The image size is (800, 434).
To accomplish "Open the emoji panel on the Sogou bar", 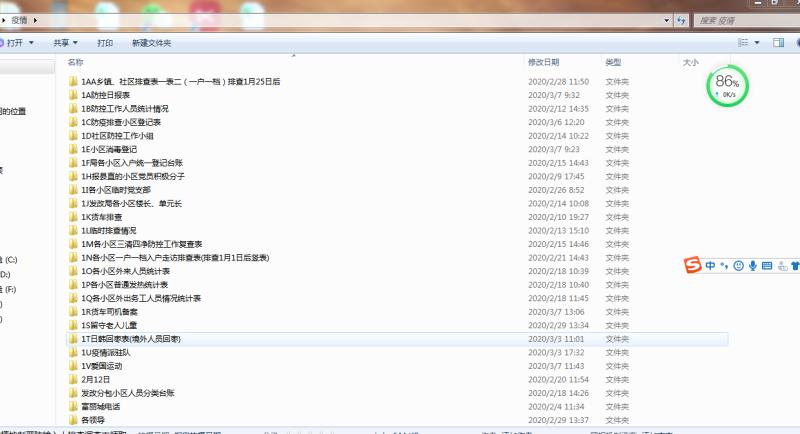I will [x=738, y=266].
